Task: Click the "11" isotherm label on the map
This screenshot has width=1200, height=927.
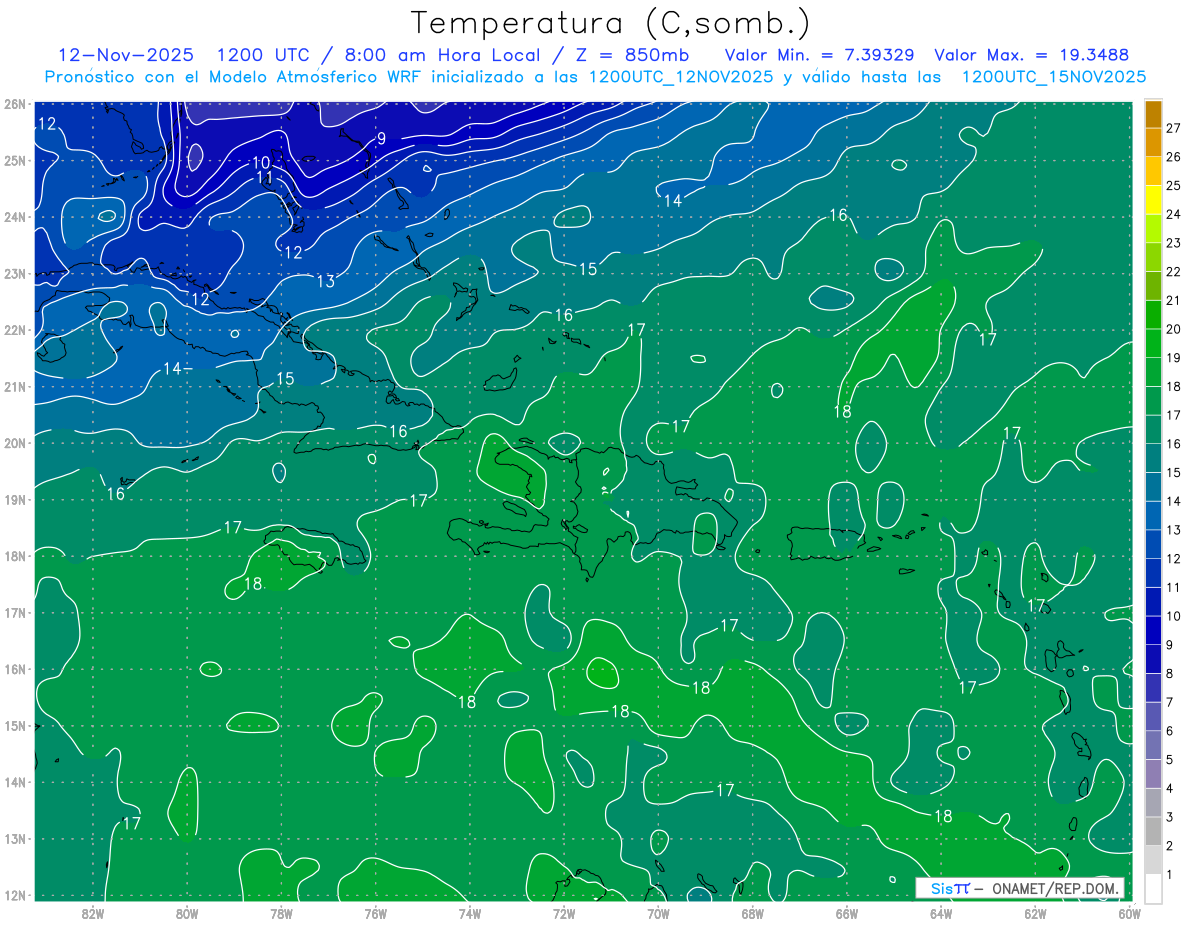Action: [x=265, y=178]
